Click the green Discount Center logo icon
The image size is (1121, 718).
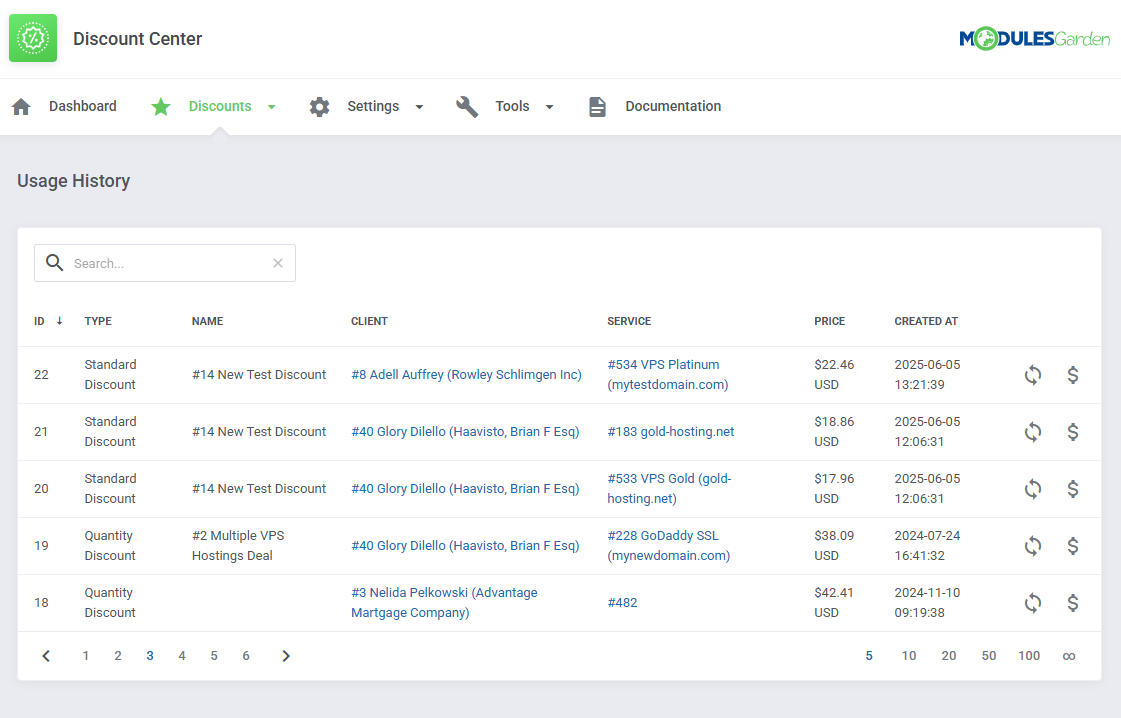(x=33, y=38)
